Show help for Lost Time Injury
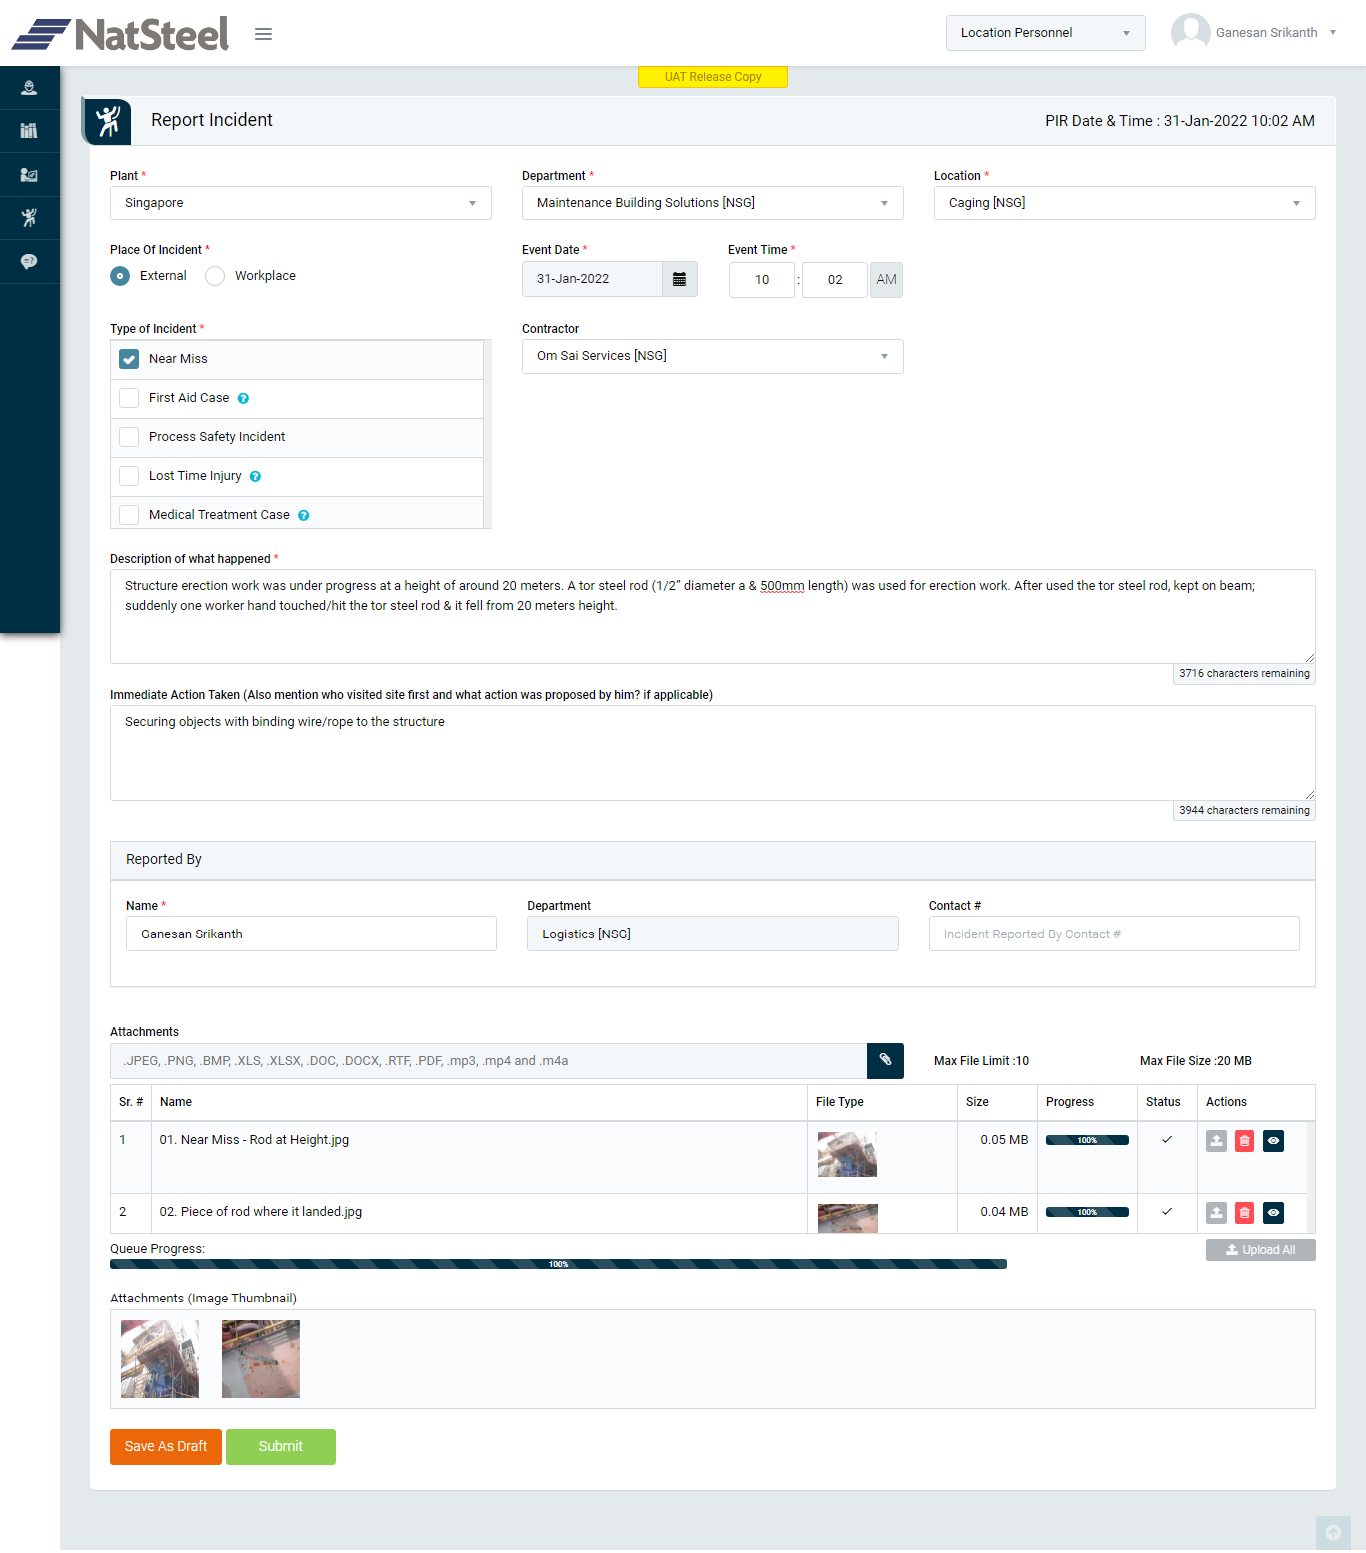 pyautogui.click(x=255, y=477)
